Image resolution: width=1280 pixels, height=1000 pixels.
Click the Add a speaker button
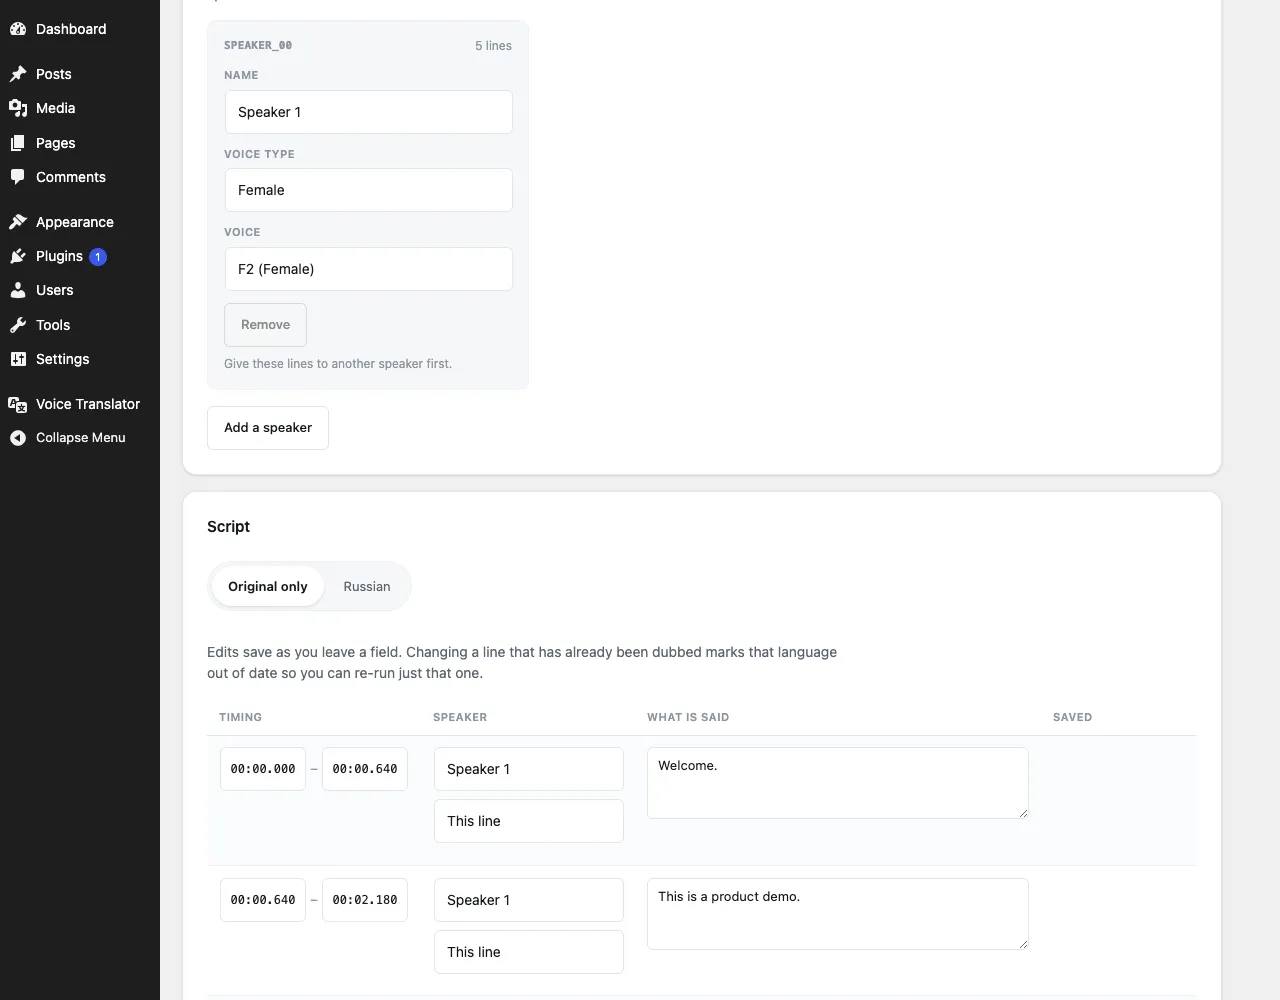(x=268, y=428)
